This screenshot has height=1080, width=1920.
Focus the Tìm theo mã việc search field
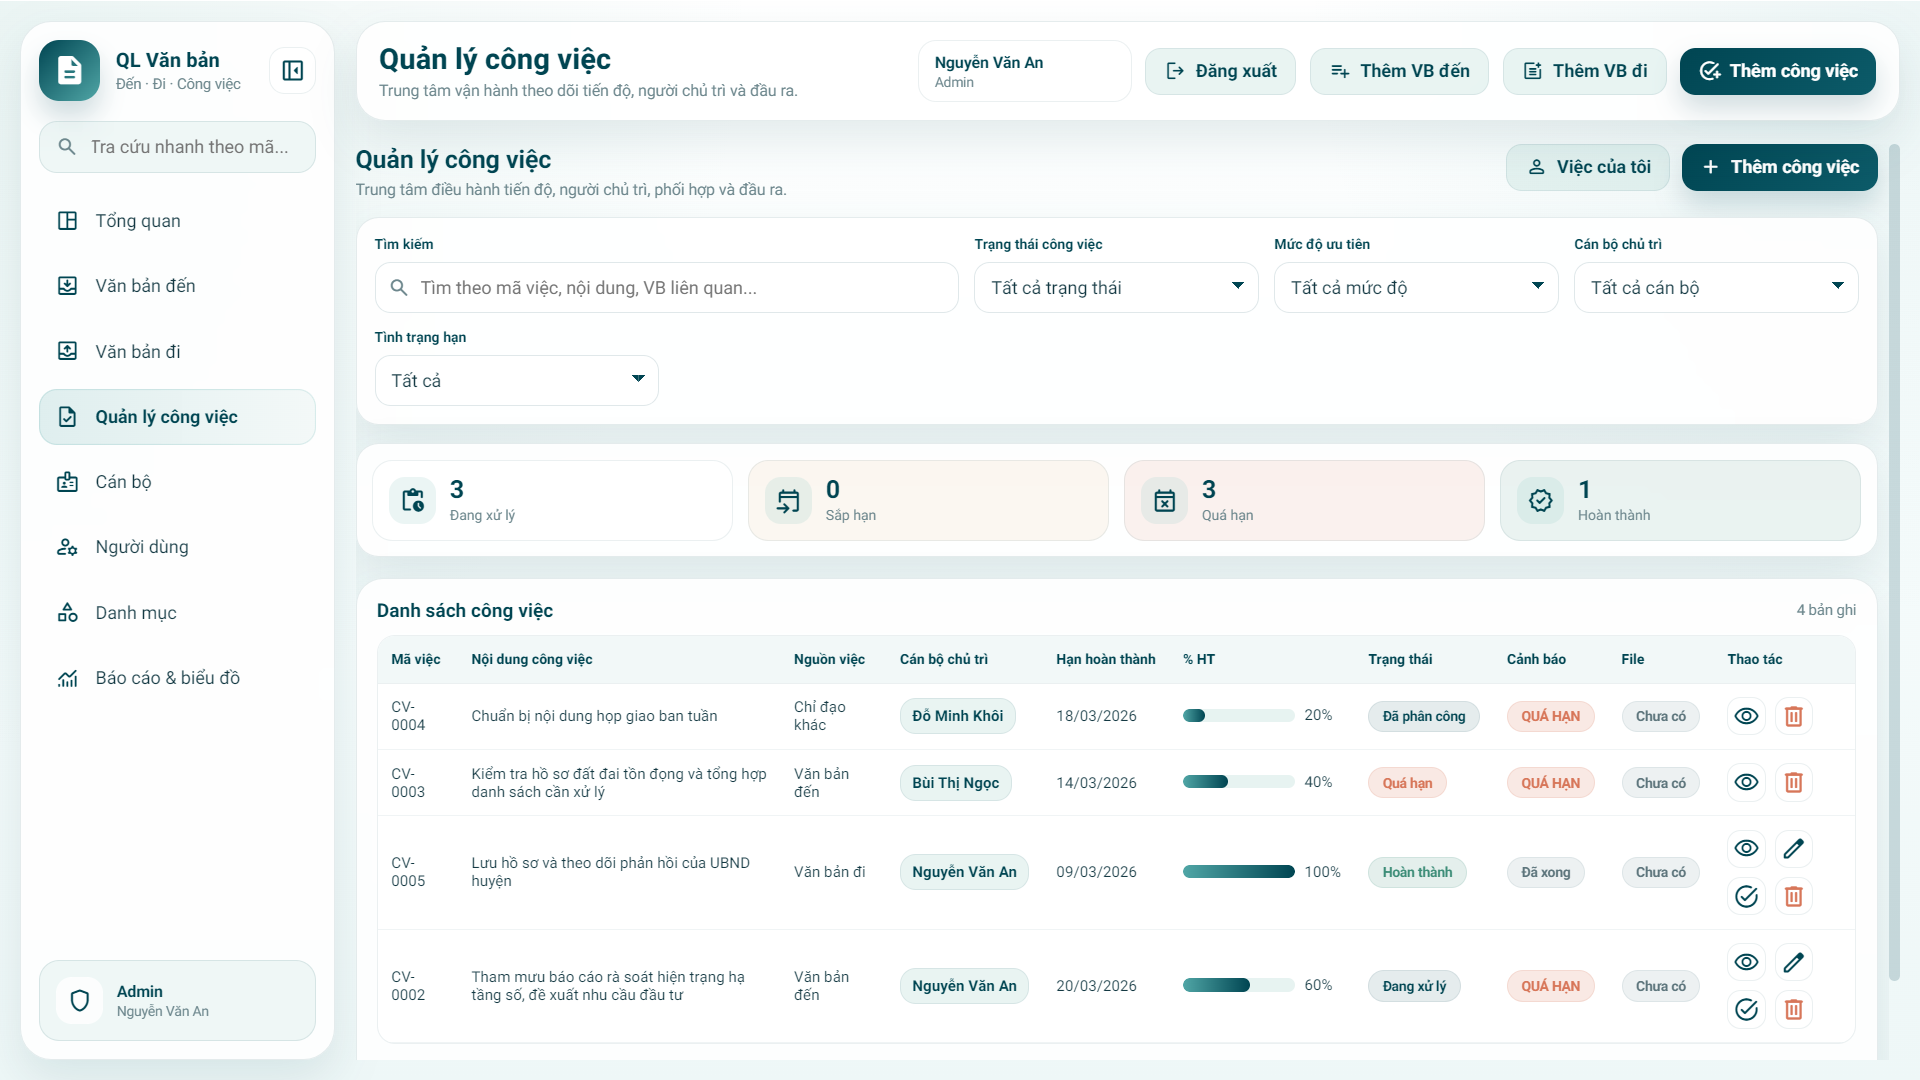[666, 288]
